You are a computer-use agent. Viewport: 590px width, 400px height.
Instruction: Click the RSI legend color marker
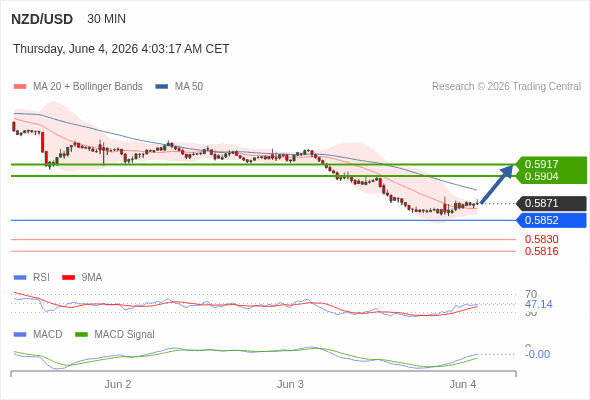coord(20,278)
